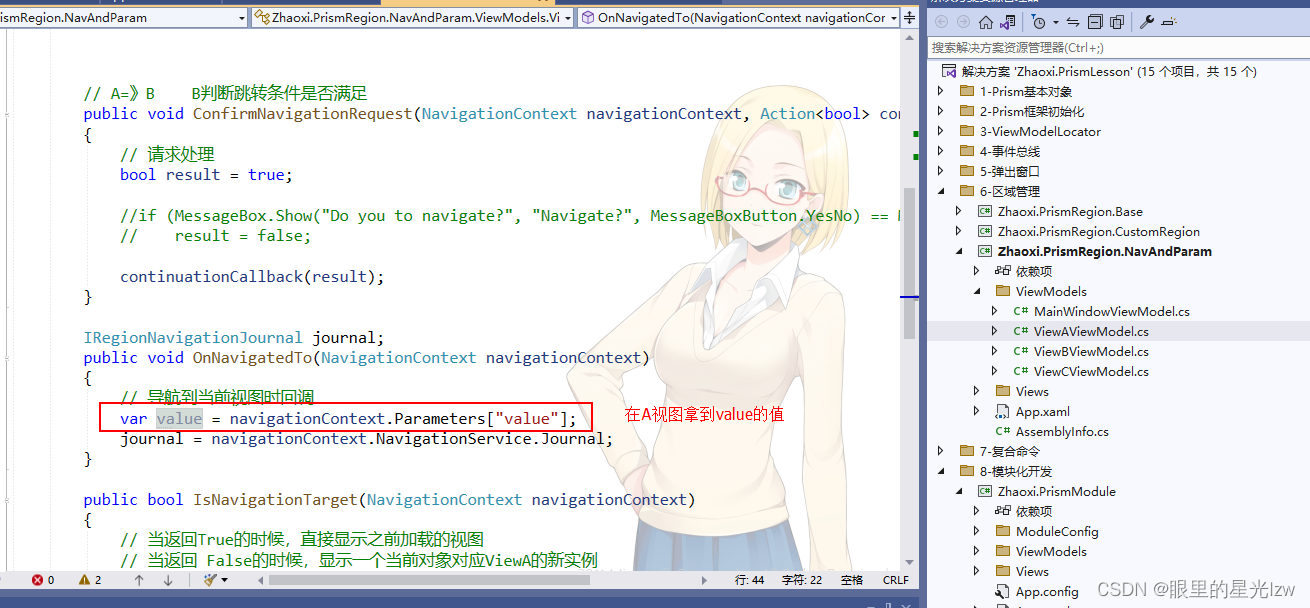Open the pending changes filter clock icon
The height and width of the screenshot is (608, 1310).
click(x=1038, y=22)
